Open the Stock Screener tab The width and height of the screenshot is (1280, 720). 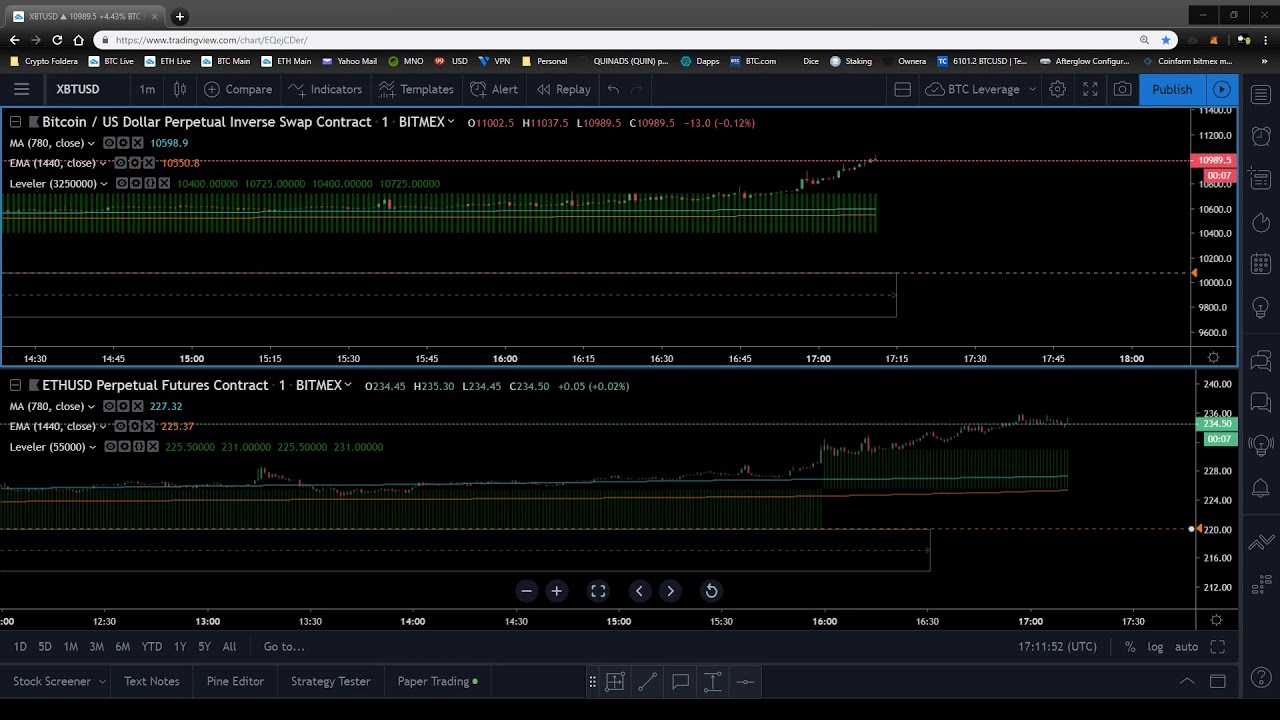click(60, 681)
